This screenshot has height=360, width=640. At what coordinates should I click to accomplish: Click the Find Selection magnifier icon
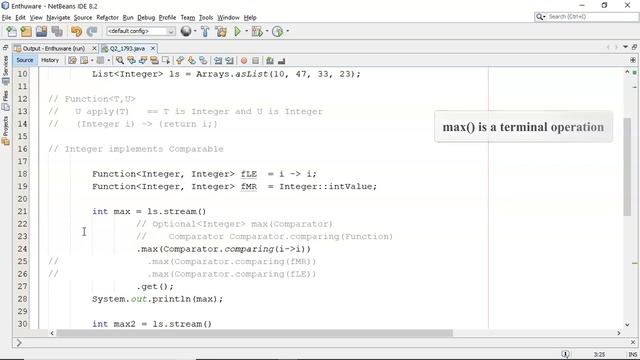(x=120, y=60)
